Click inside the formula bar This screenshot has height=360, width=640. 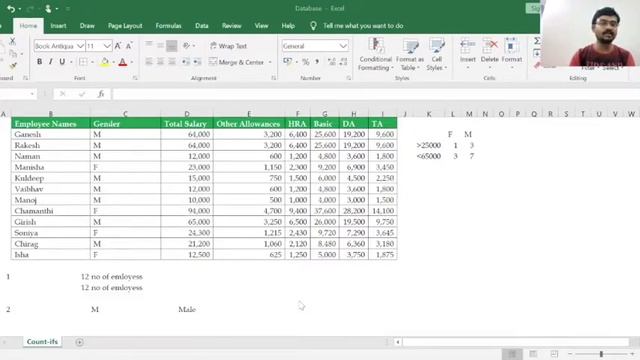tap(376, 94)
